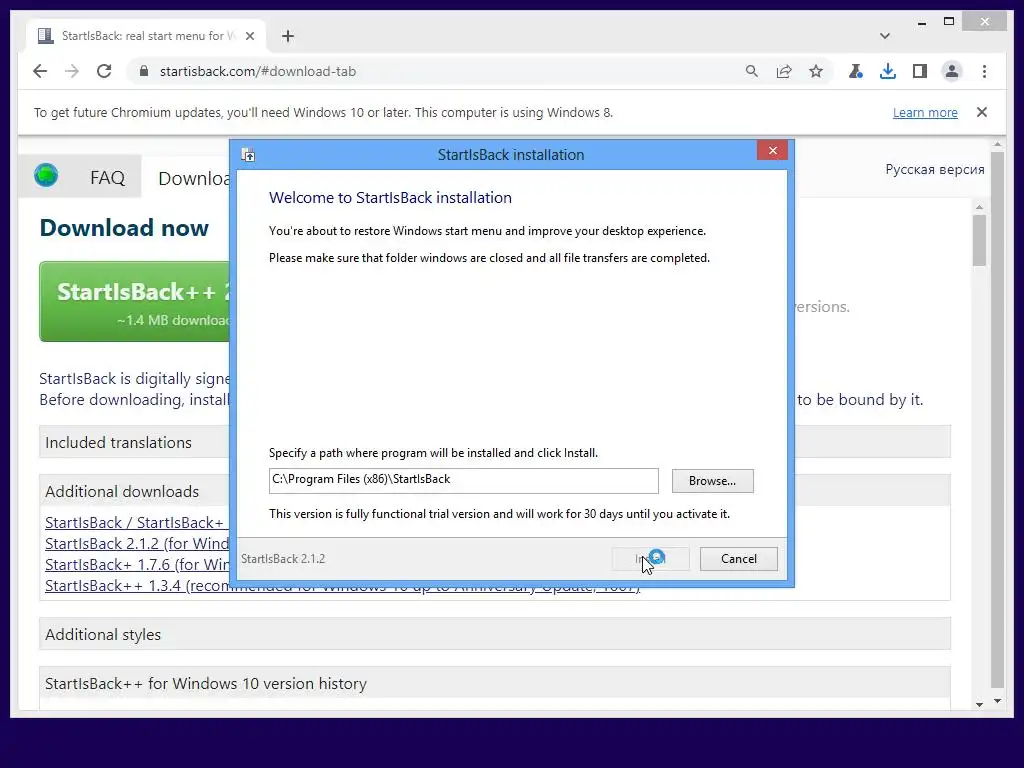Screen dimensions: 1024x768
Task: Click the page vertical scrollbar thumb
Action: tap(997, 420)
